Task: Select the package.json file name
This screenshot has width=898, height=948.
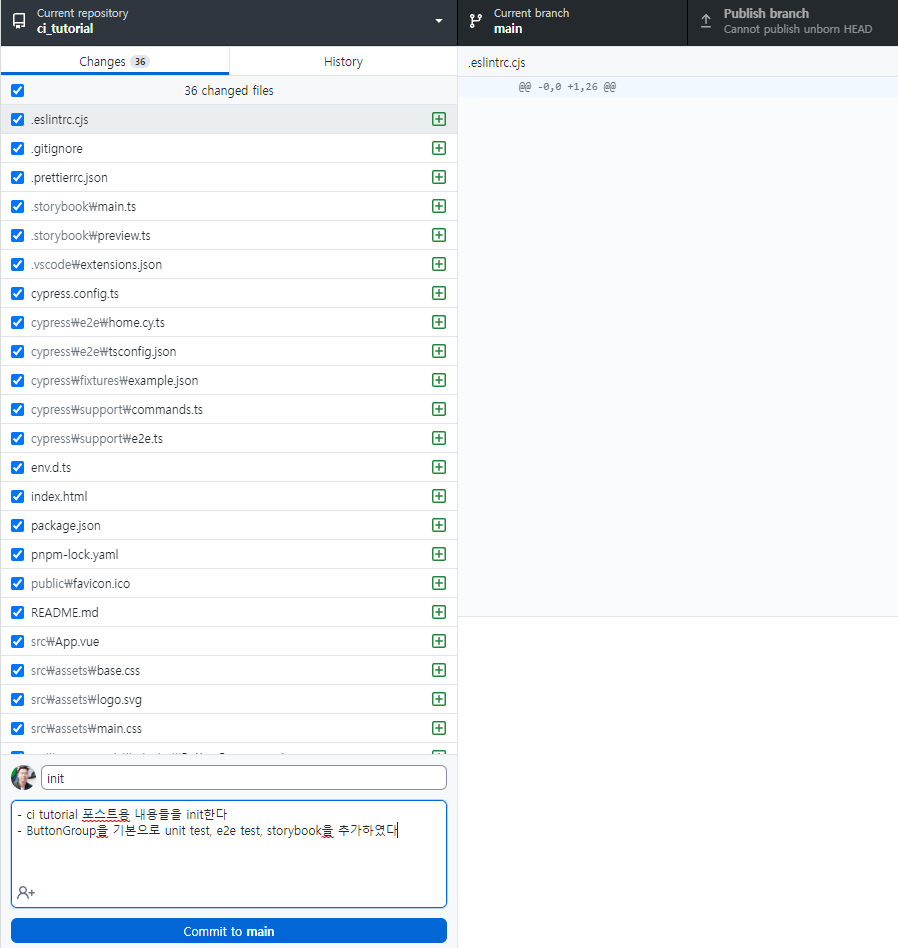Action: (66, 526)
